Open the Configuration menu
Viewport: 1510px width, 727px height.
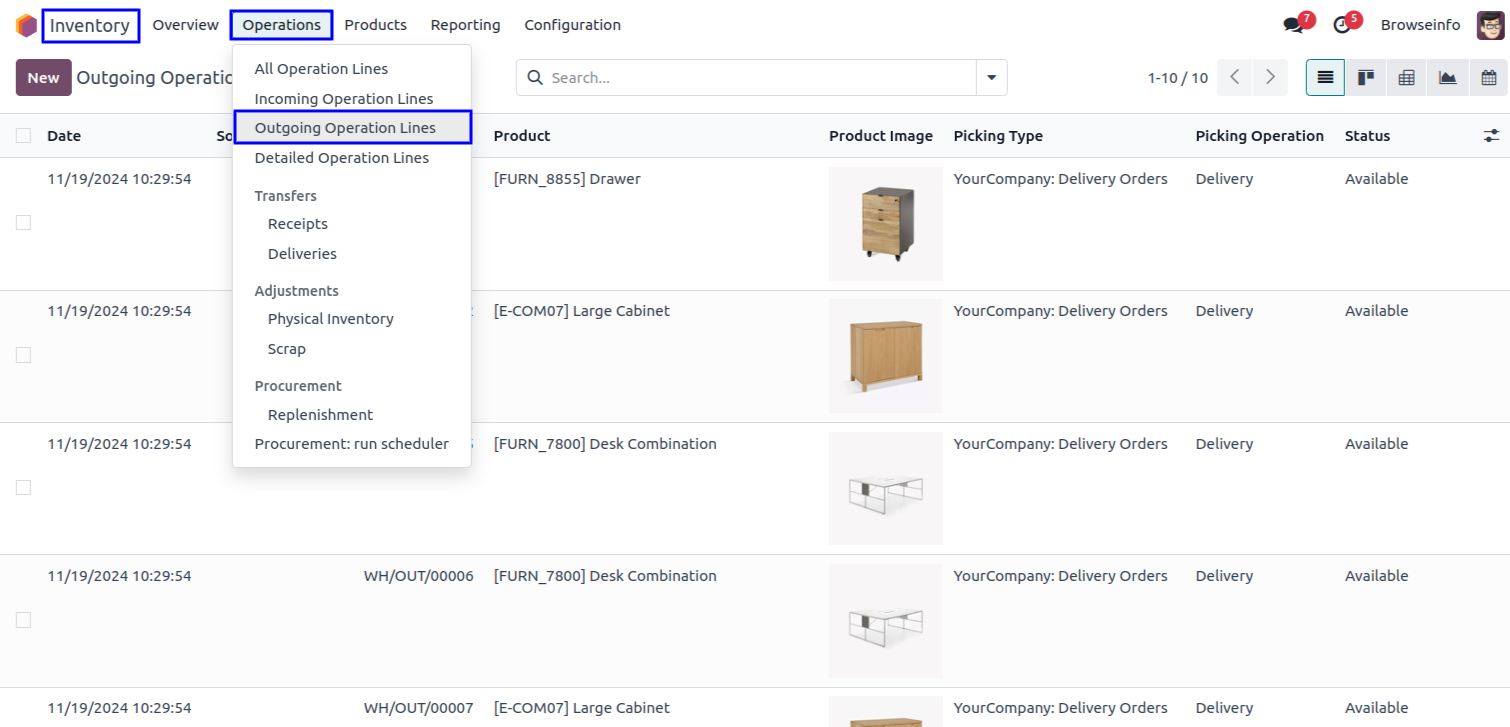(x=572, y=25)
